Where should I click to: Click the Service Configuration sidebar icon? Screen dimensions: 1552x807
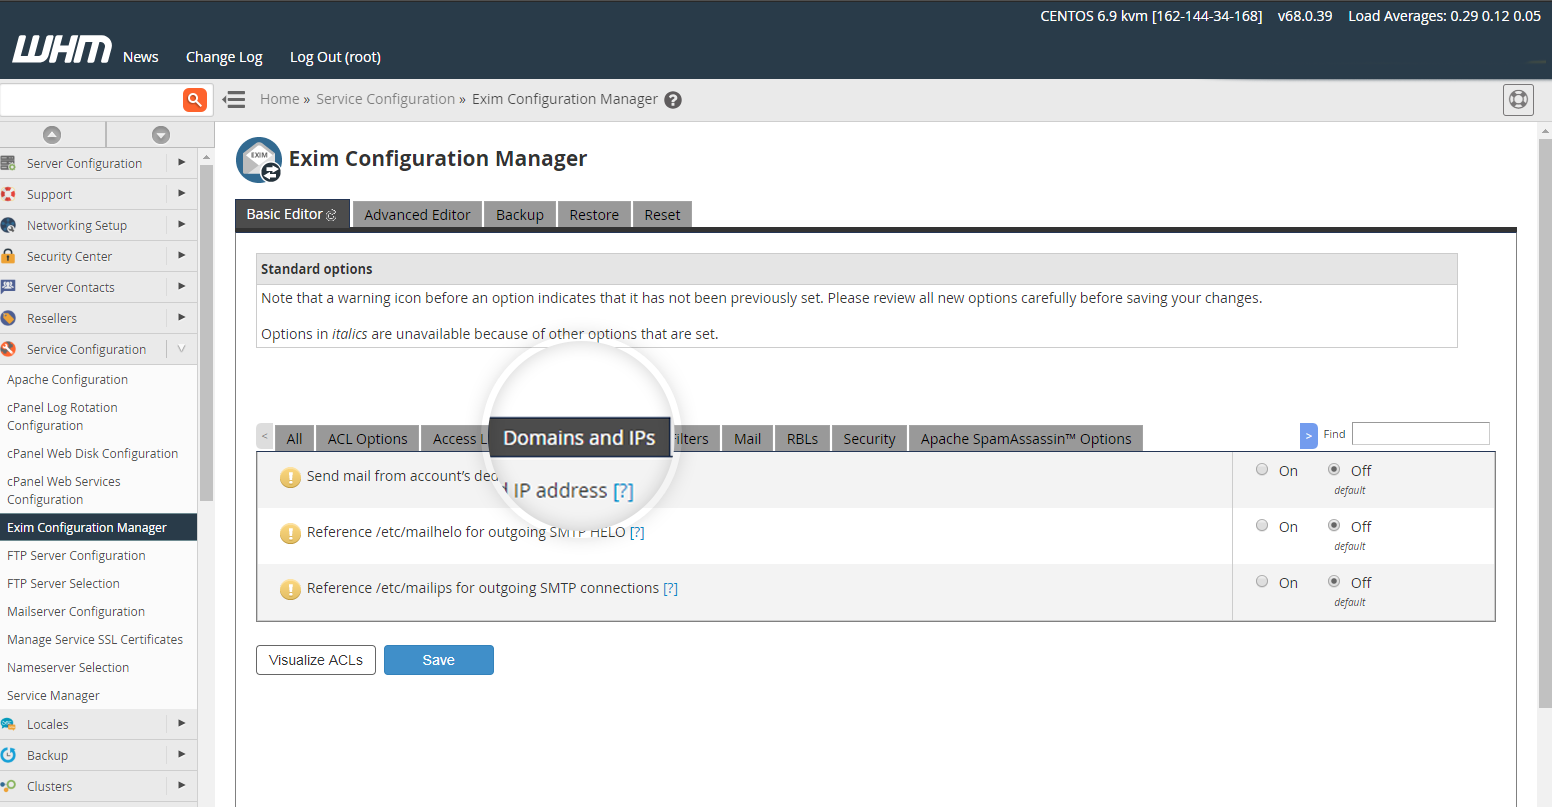point(8,349)
